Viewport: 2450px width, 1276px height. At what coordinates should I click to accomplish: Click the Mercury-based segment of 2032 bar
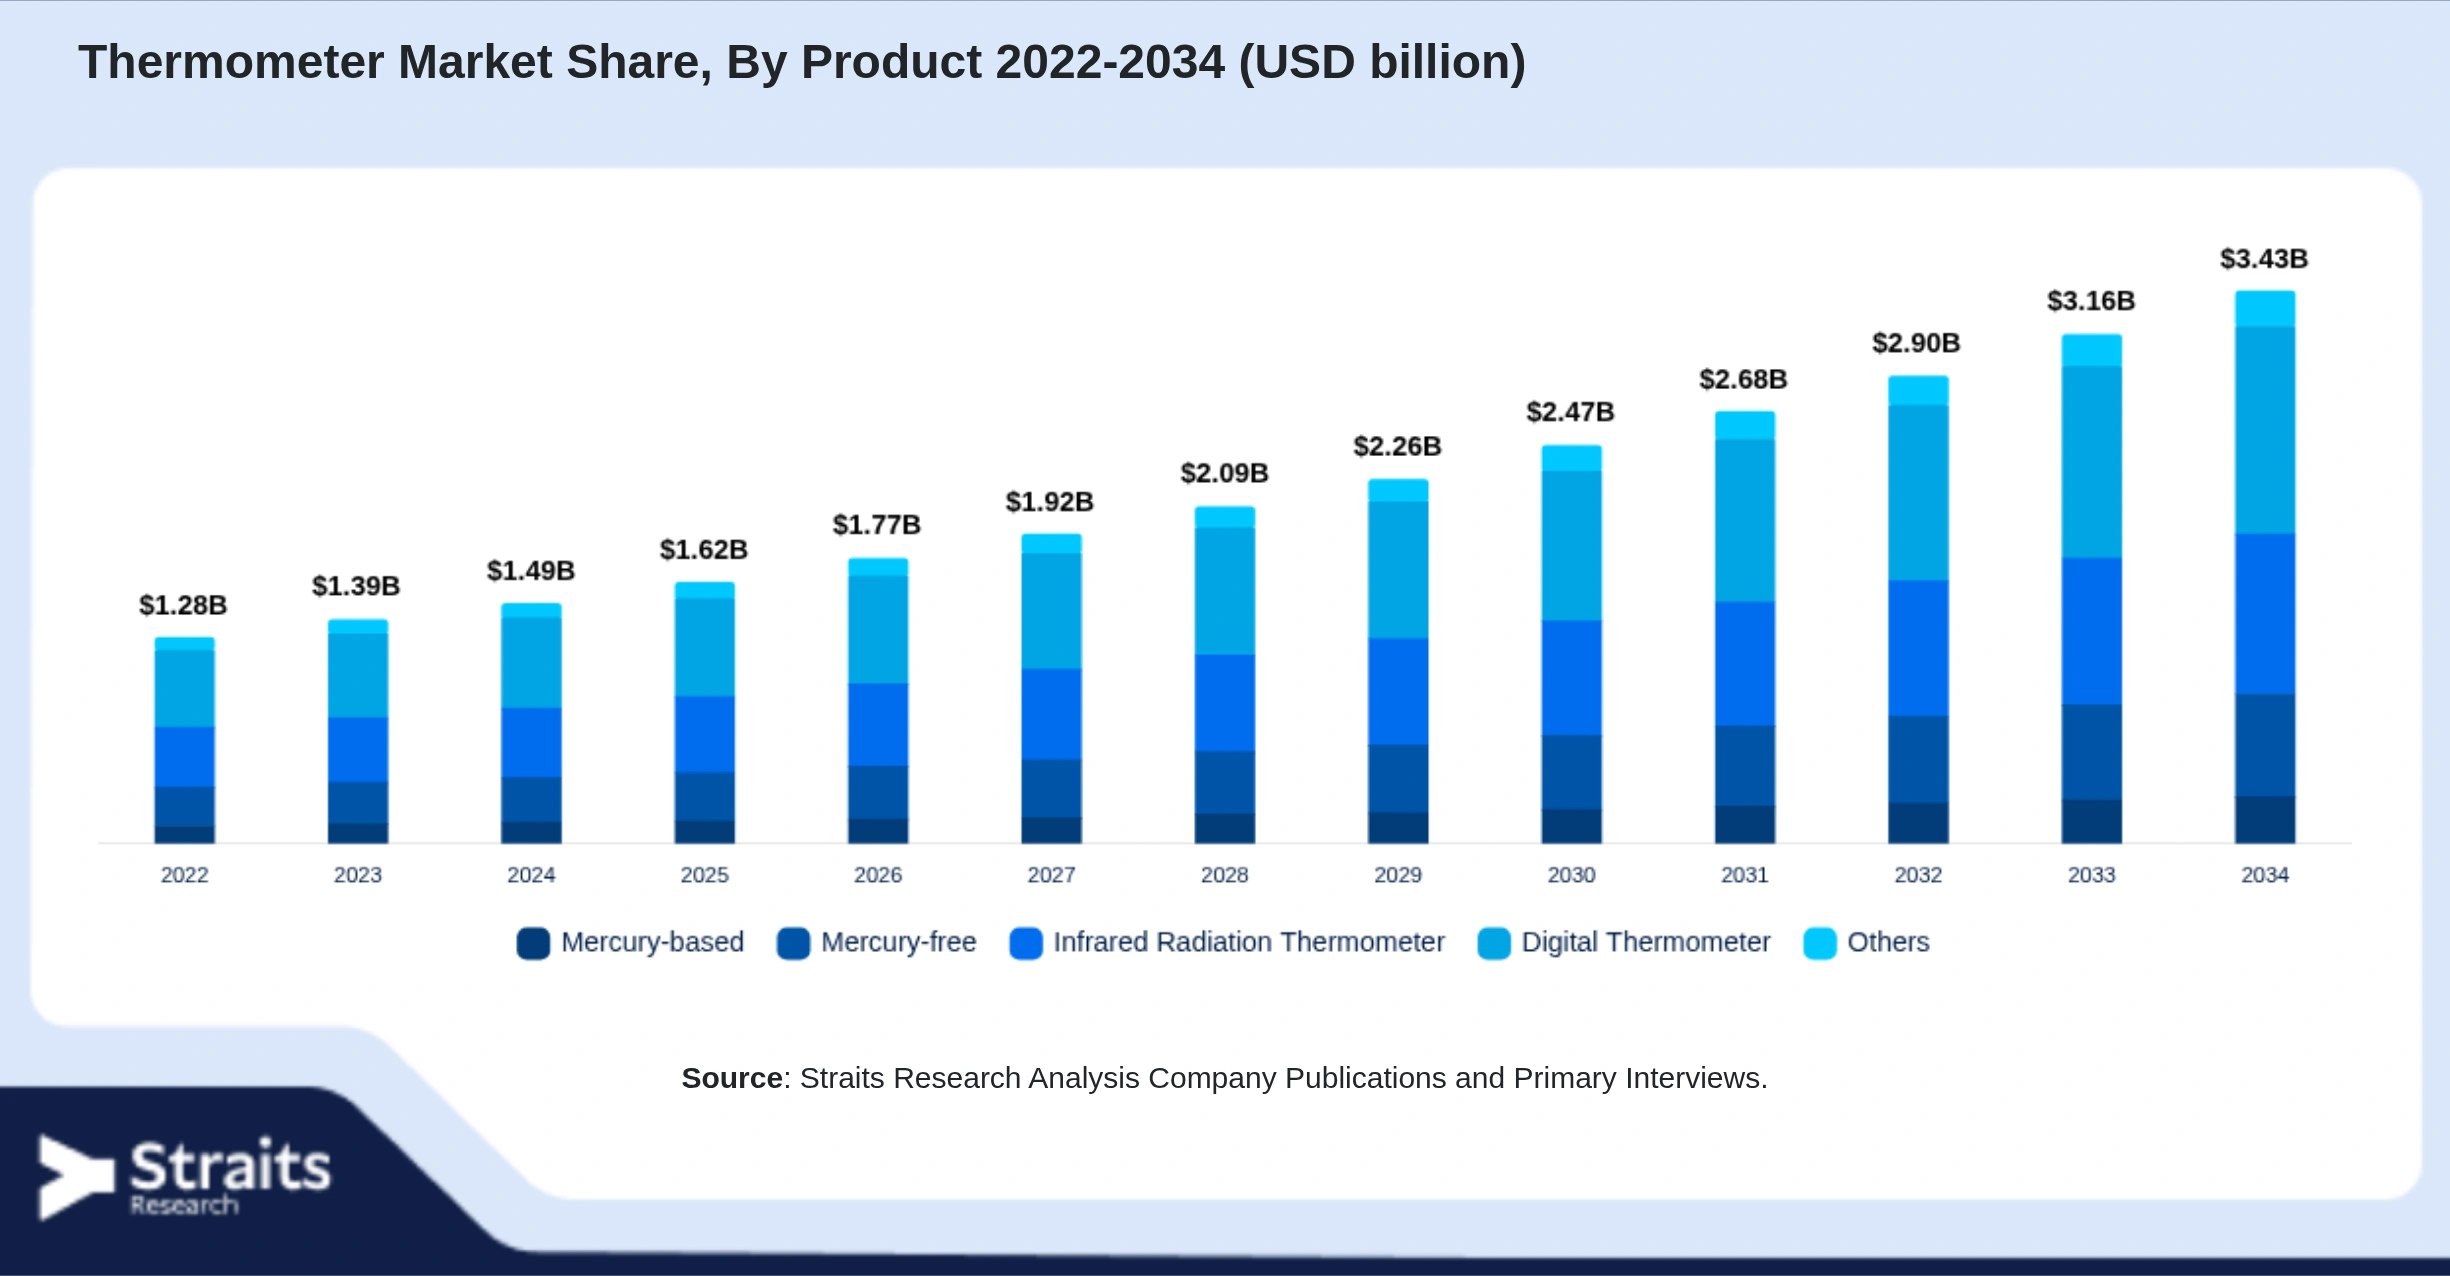point(1918,823)
